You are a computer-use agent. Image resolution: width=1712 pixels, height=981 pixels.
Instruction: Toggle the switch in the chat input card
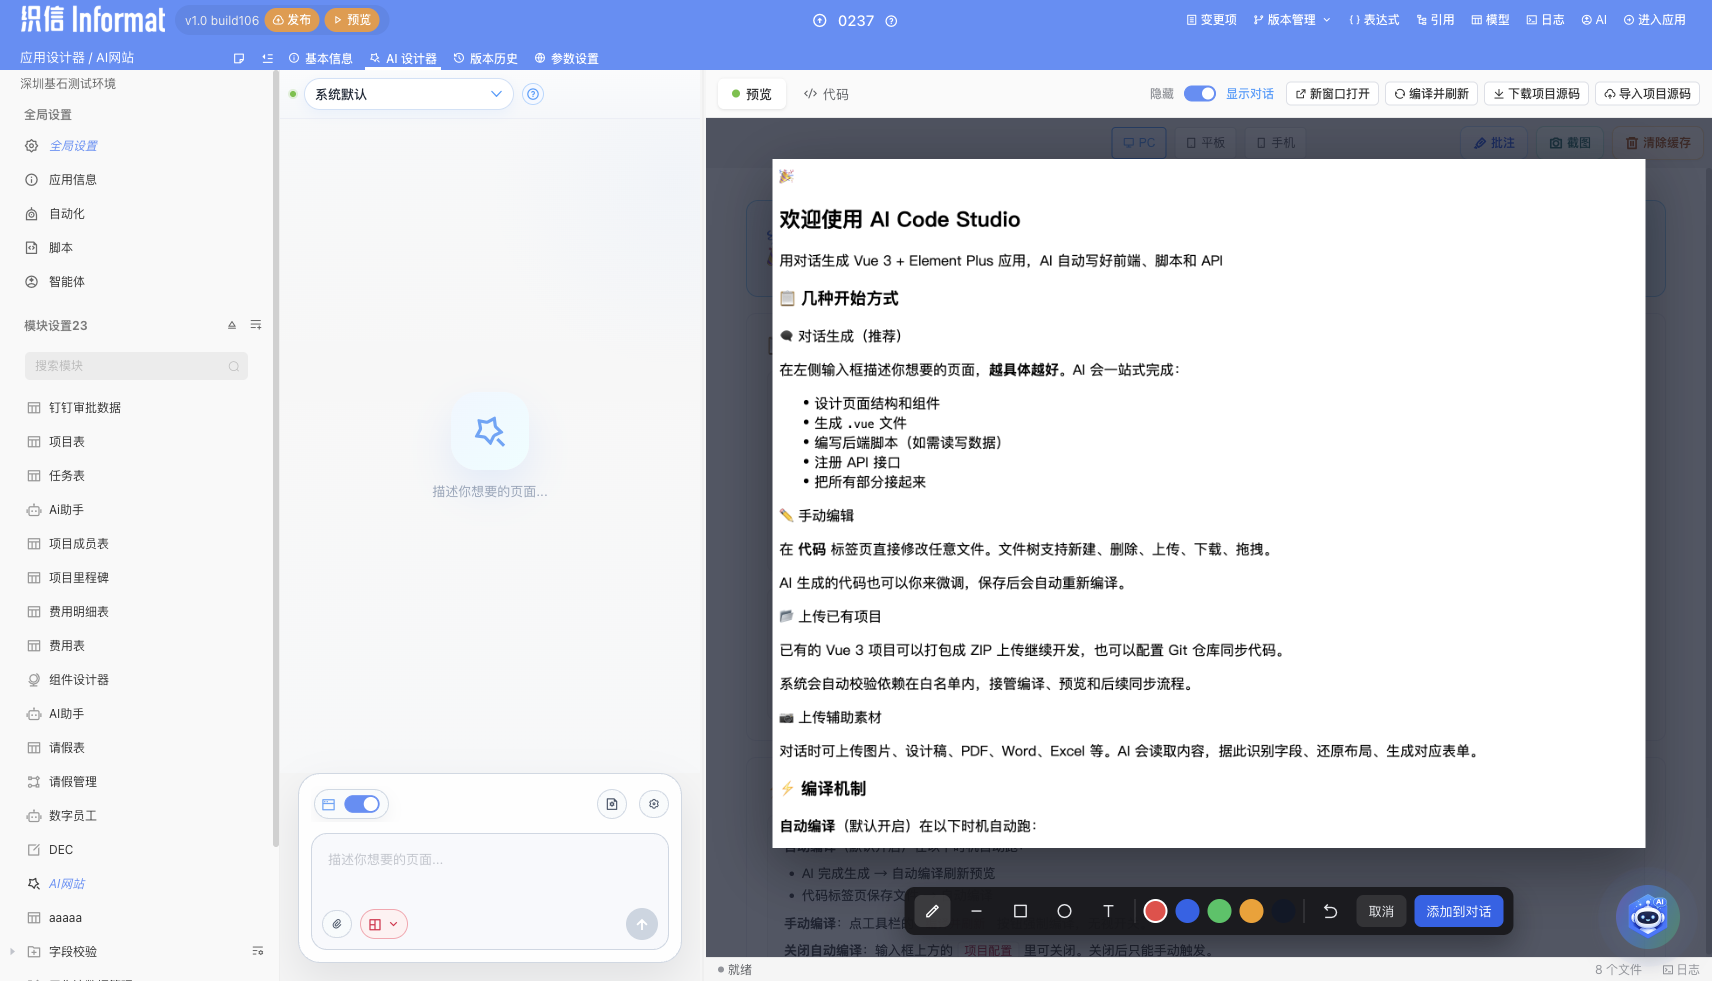[362, 804]
